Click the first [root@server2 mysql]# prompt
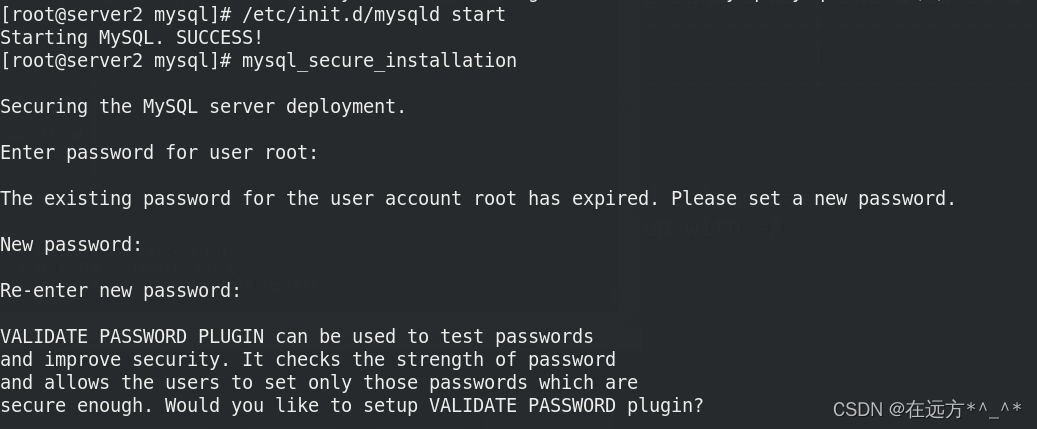The width and height of the screenshot is (1037, 429). point(115,15)
